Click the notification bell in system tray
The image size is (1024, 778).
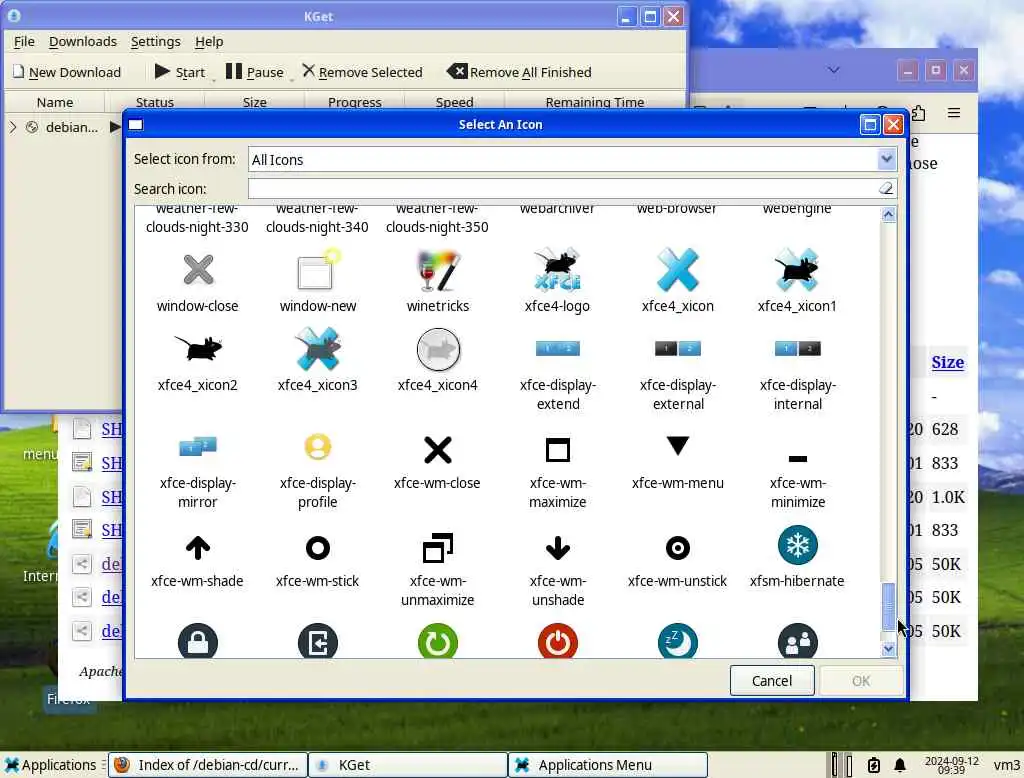click(899, 765)
